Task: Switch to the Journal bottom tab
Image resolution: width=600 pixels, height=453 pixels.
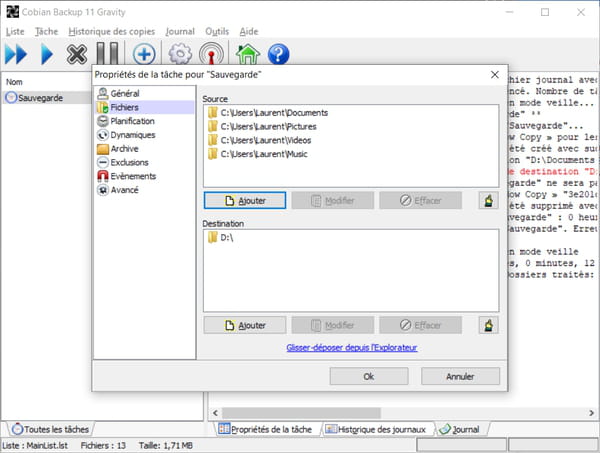Action: click(460, 429)
